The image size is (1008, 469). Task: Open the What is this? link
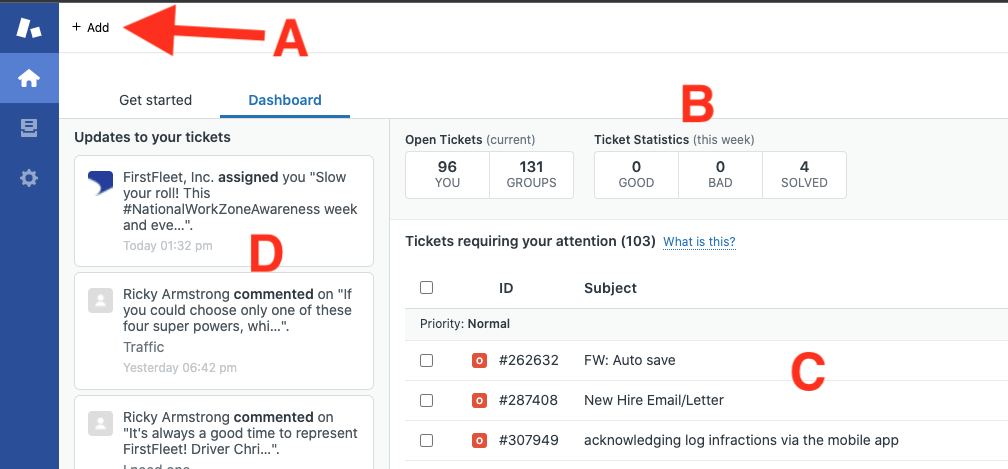pyautogui.click(x=699, y=242)
